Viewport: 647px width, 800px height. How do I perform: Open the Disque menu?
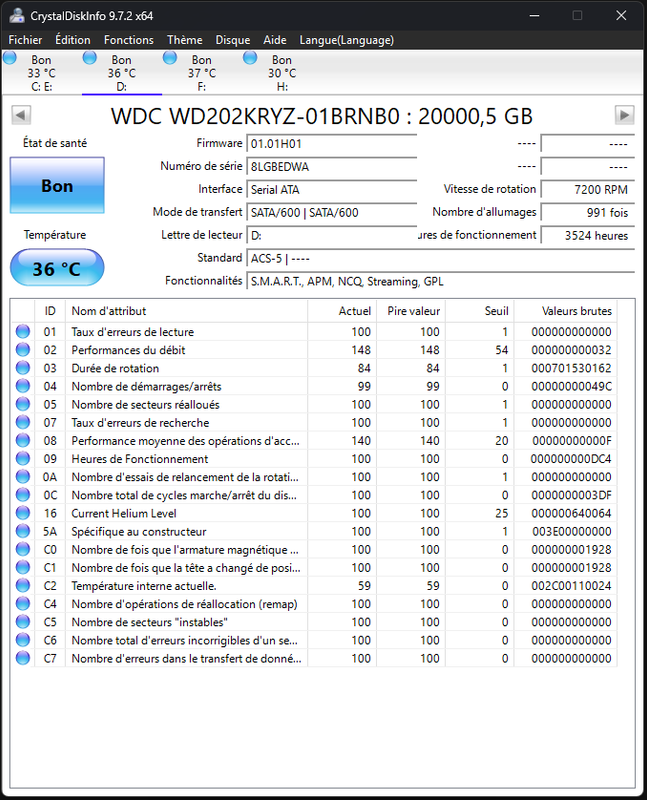(x=233, y=40)
